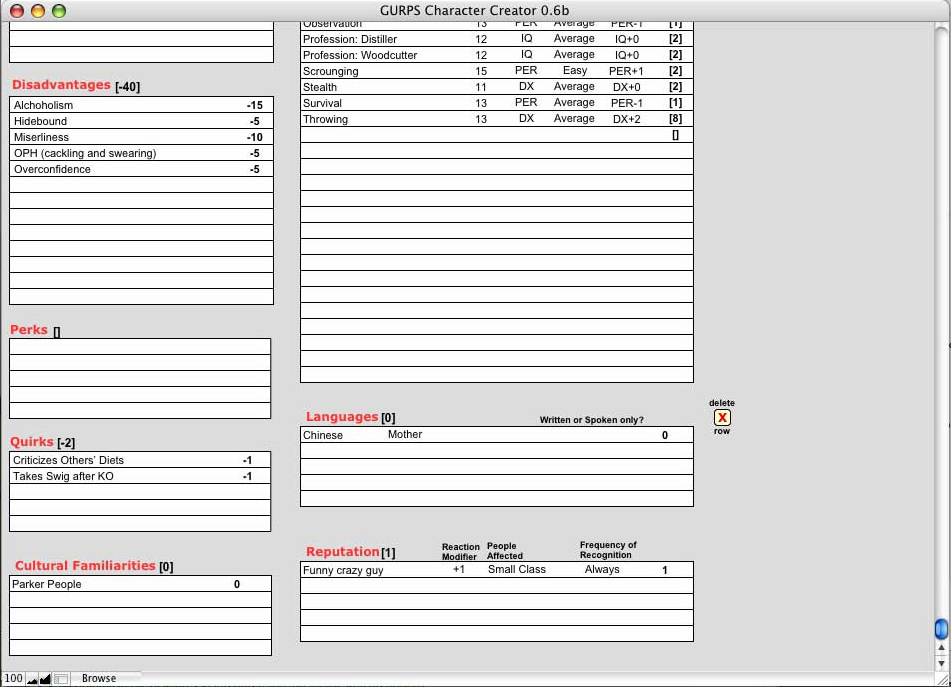This screenshot has height=687, width=951.
Task: Click the Criticizes Others' Diets quirk
Action: (69, 460)
